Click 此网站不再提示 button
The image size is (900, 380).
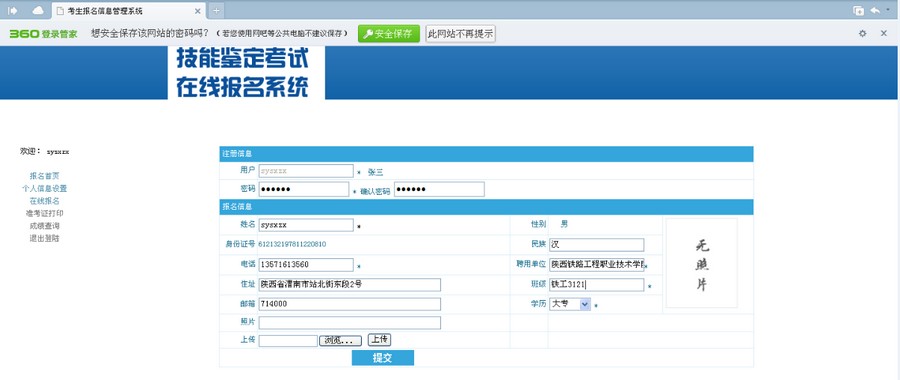point(460,33)
